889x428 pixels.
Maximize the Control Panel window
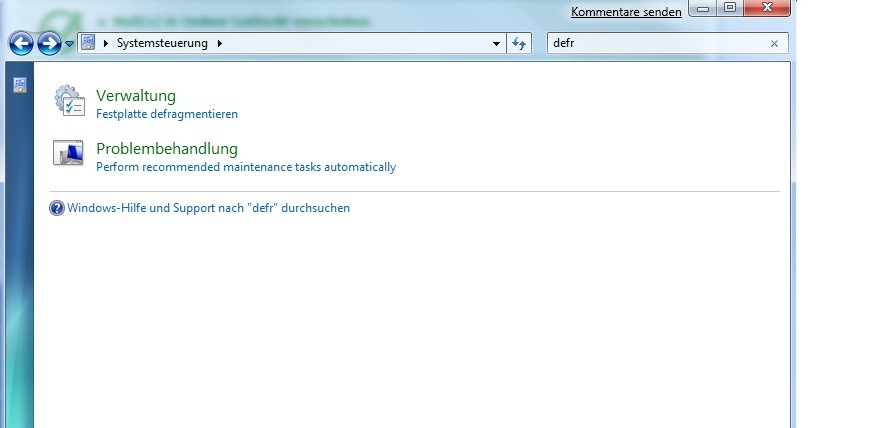pyautogui.click(x=730, y=8)
